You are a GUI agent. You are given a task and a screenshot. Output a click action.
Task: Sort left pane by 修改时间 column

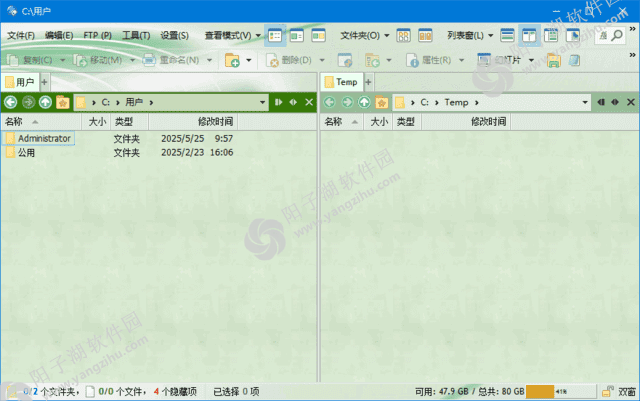coord(193,122)
